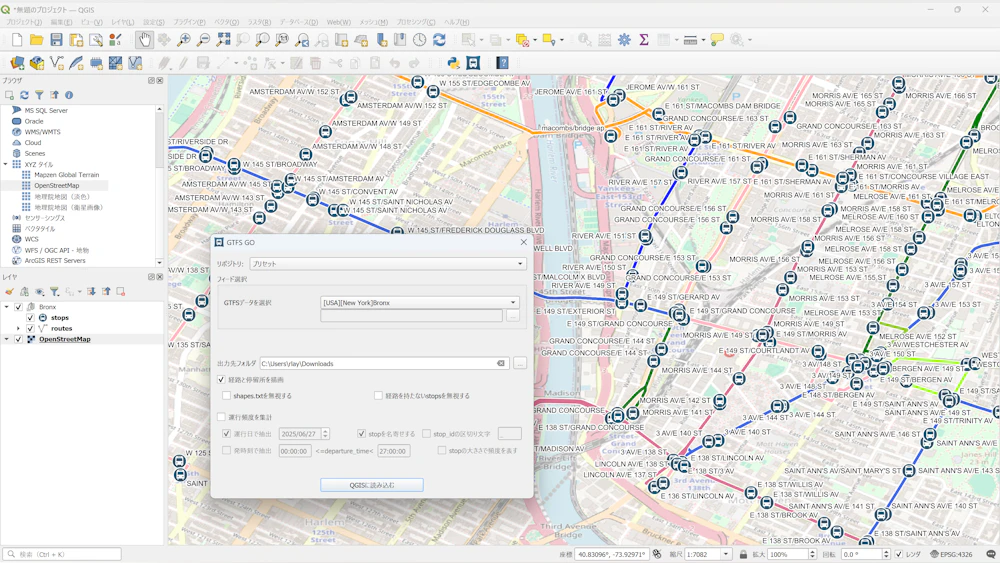Open the ベクタ menu

coord(226,22)
